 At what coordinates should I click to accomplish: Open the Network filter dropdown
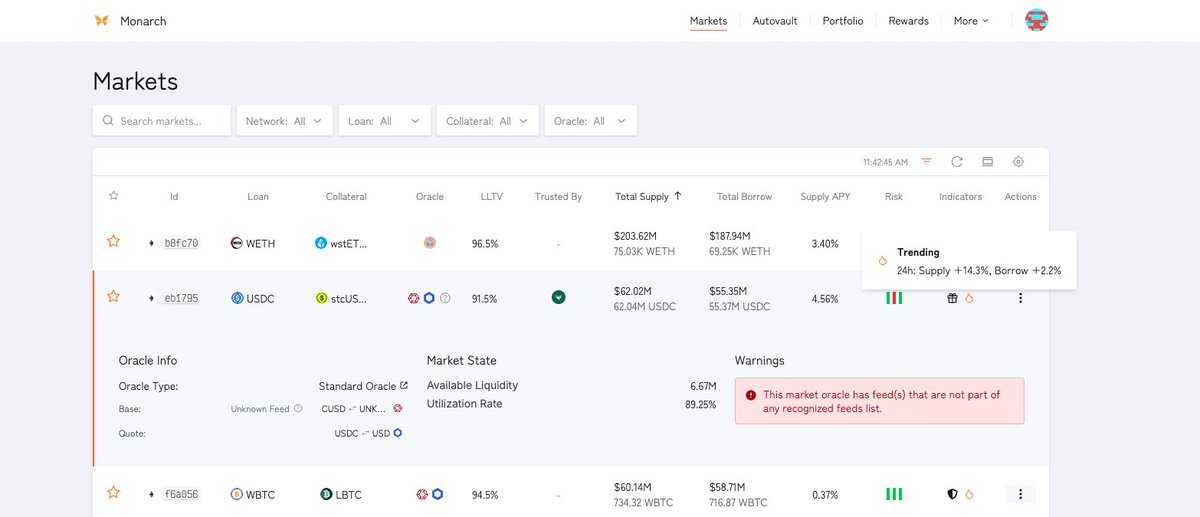click(x=284, y=121)
